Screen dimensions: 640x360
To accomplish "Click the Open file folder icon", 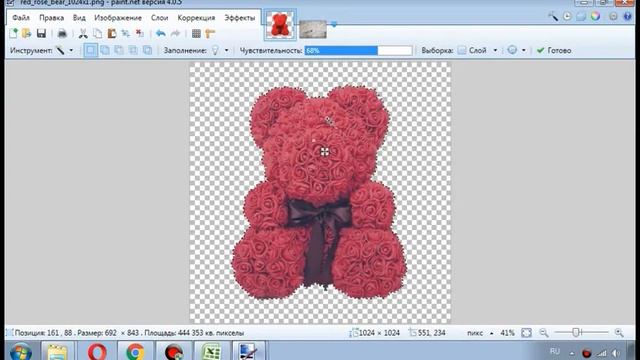I will pos(27,33).
